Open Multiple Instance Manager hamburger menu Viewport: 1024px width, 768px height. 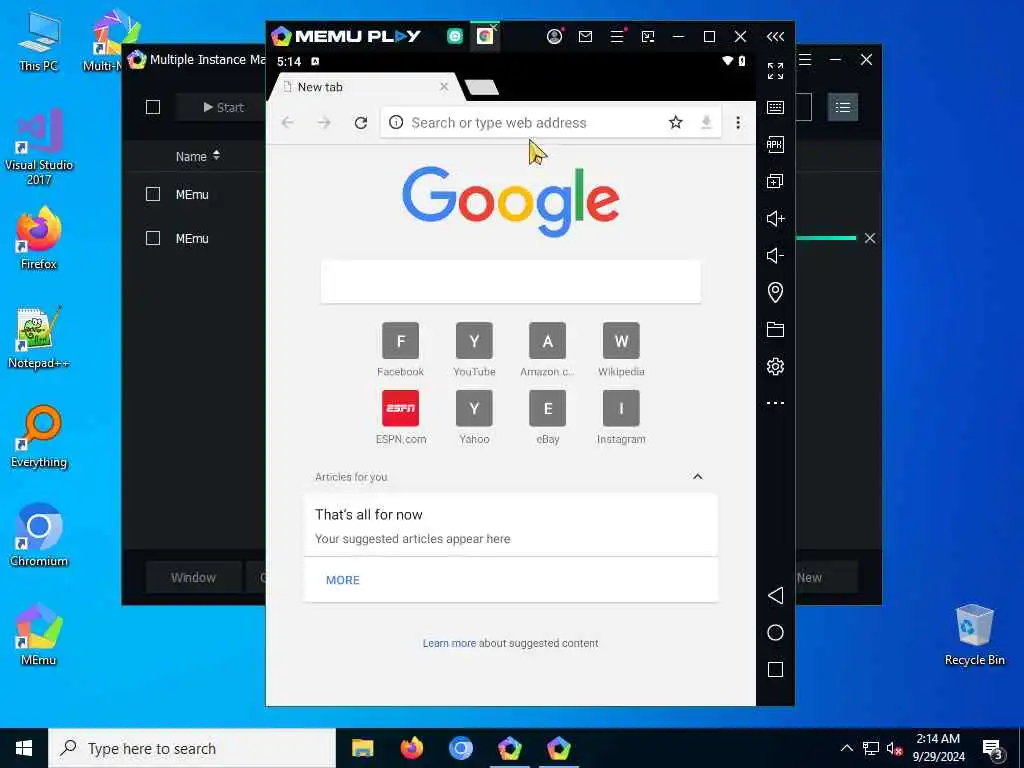pyautogui.click(x=805, y=59)
